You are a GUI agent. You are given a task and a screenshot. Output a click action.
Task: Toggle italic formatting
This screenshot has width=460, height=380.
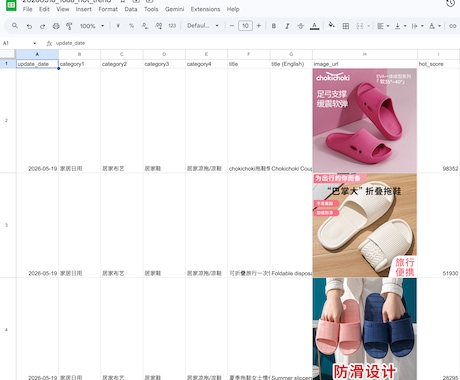[287, 26]
